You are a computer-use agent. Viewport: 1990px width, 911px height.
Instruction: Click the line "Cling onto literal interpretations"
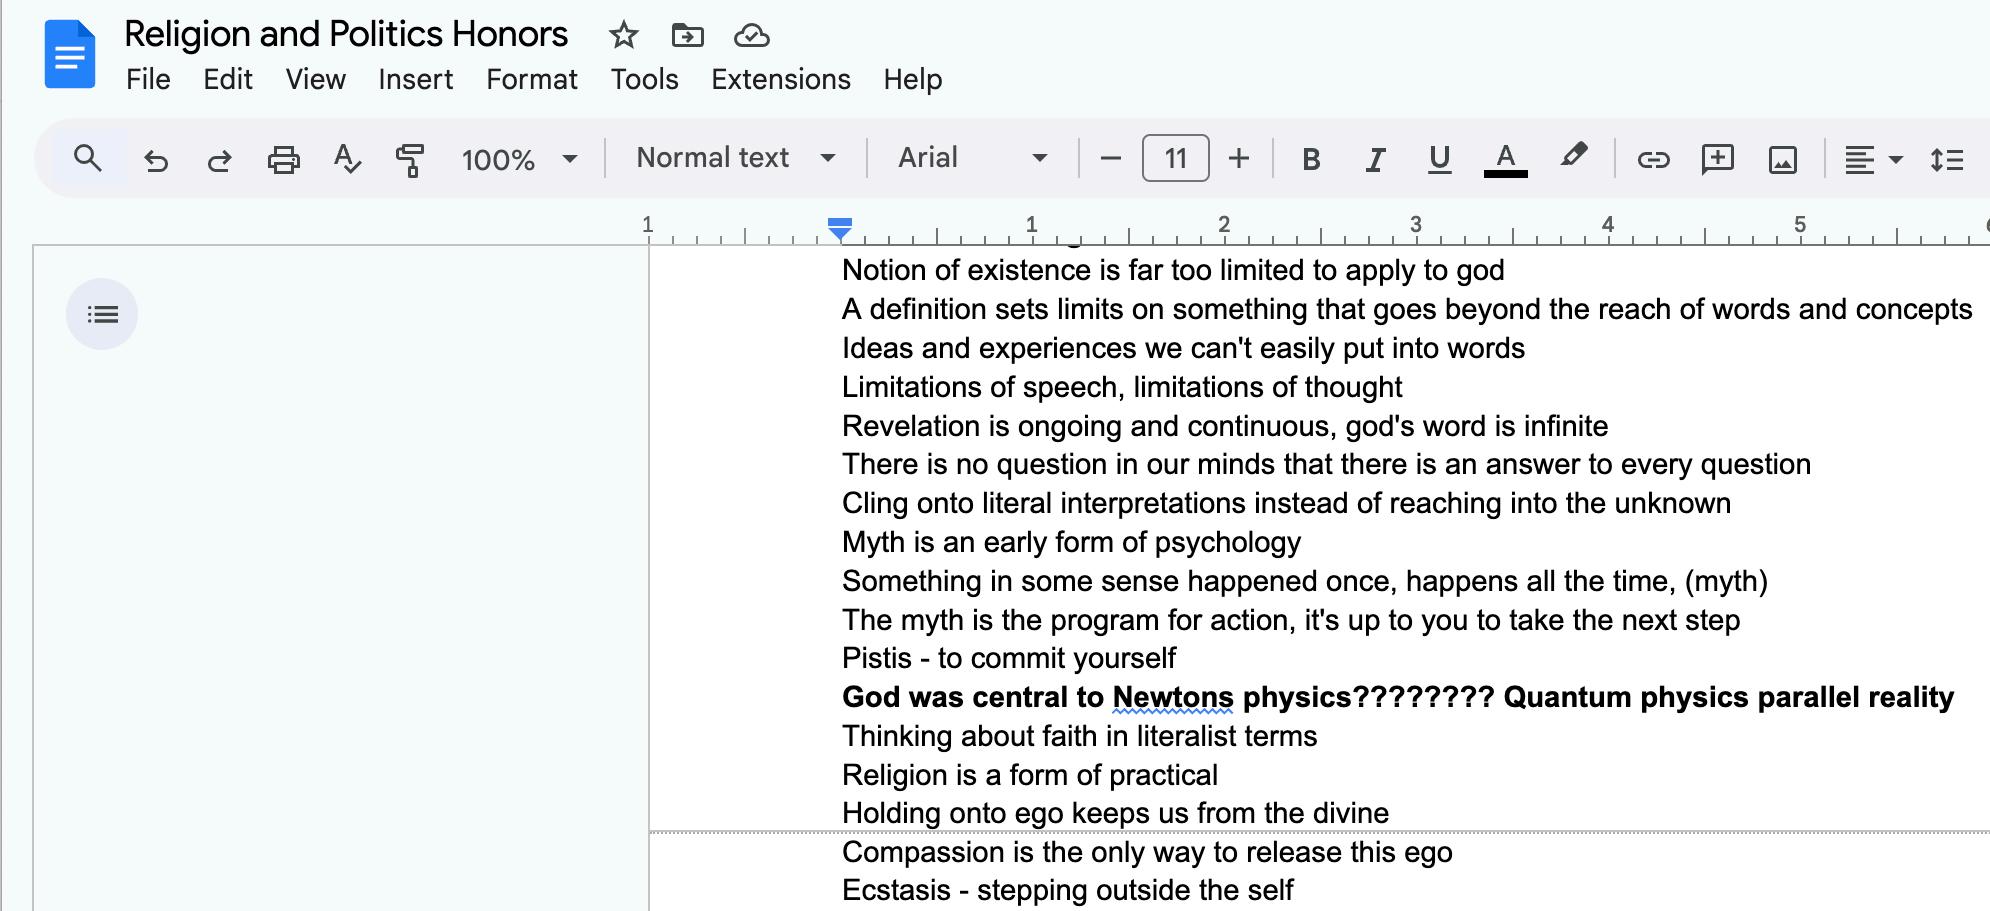click(x=1286, y=503)
